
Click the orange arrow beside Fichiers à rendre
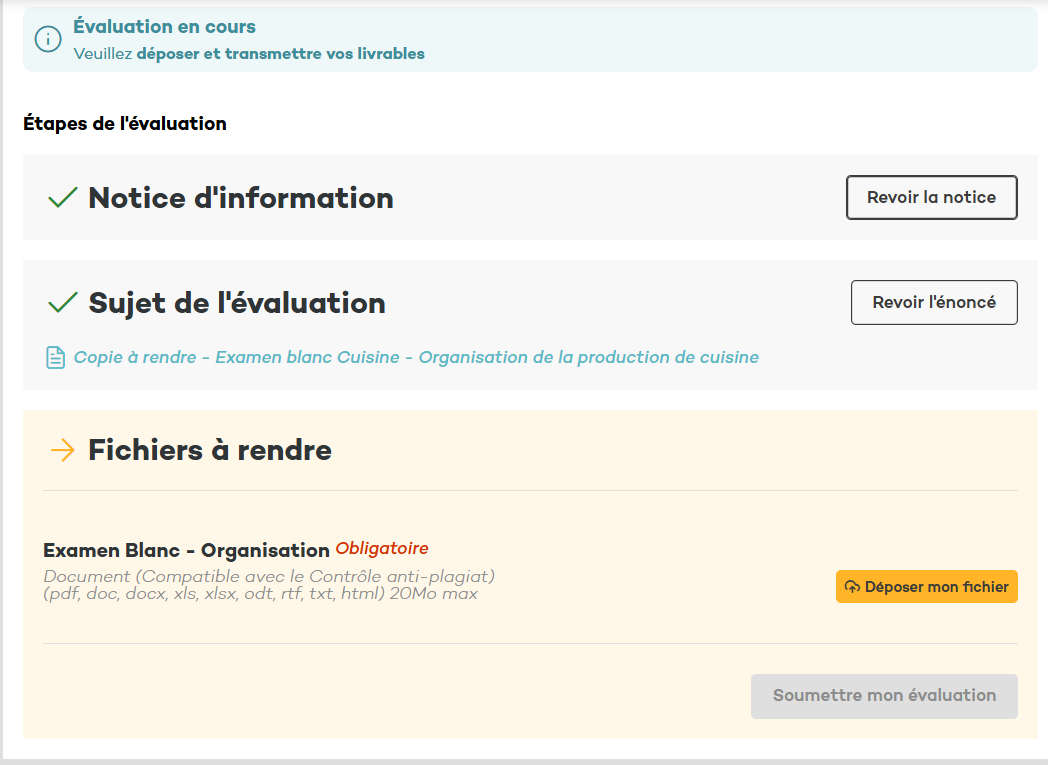coord(63,451)
